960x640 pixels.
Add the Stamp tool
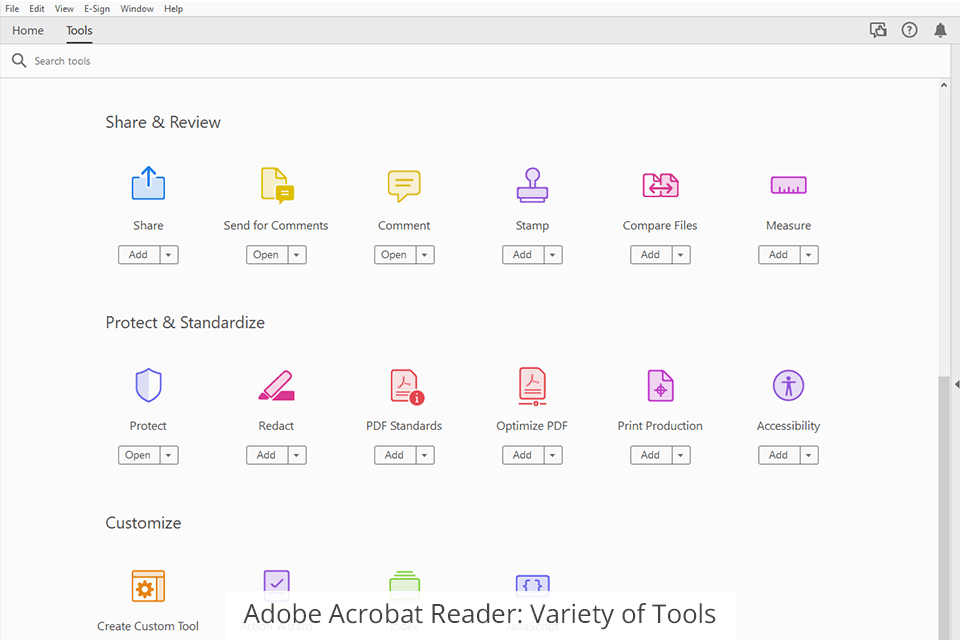point(523,255)
